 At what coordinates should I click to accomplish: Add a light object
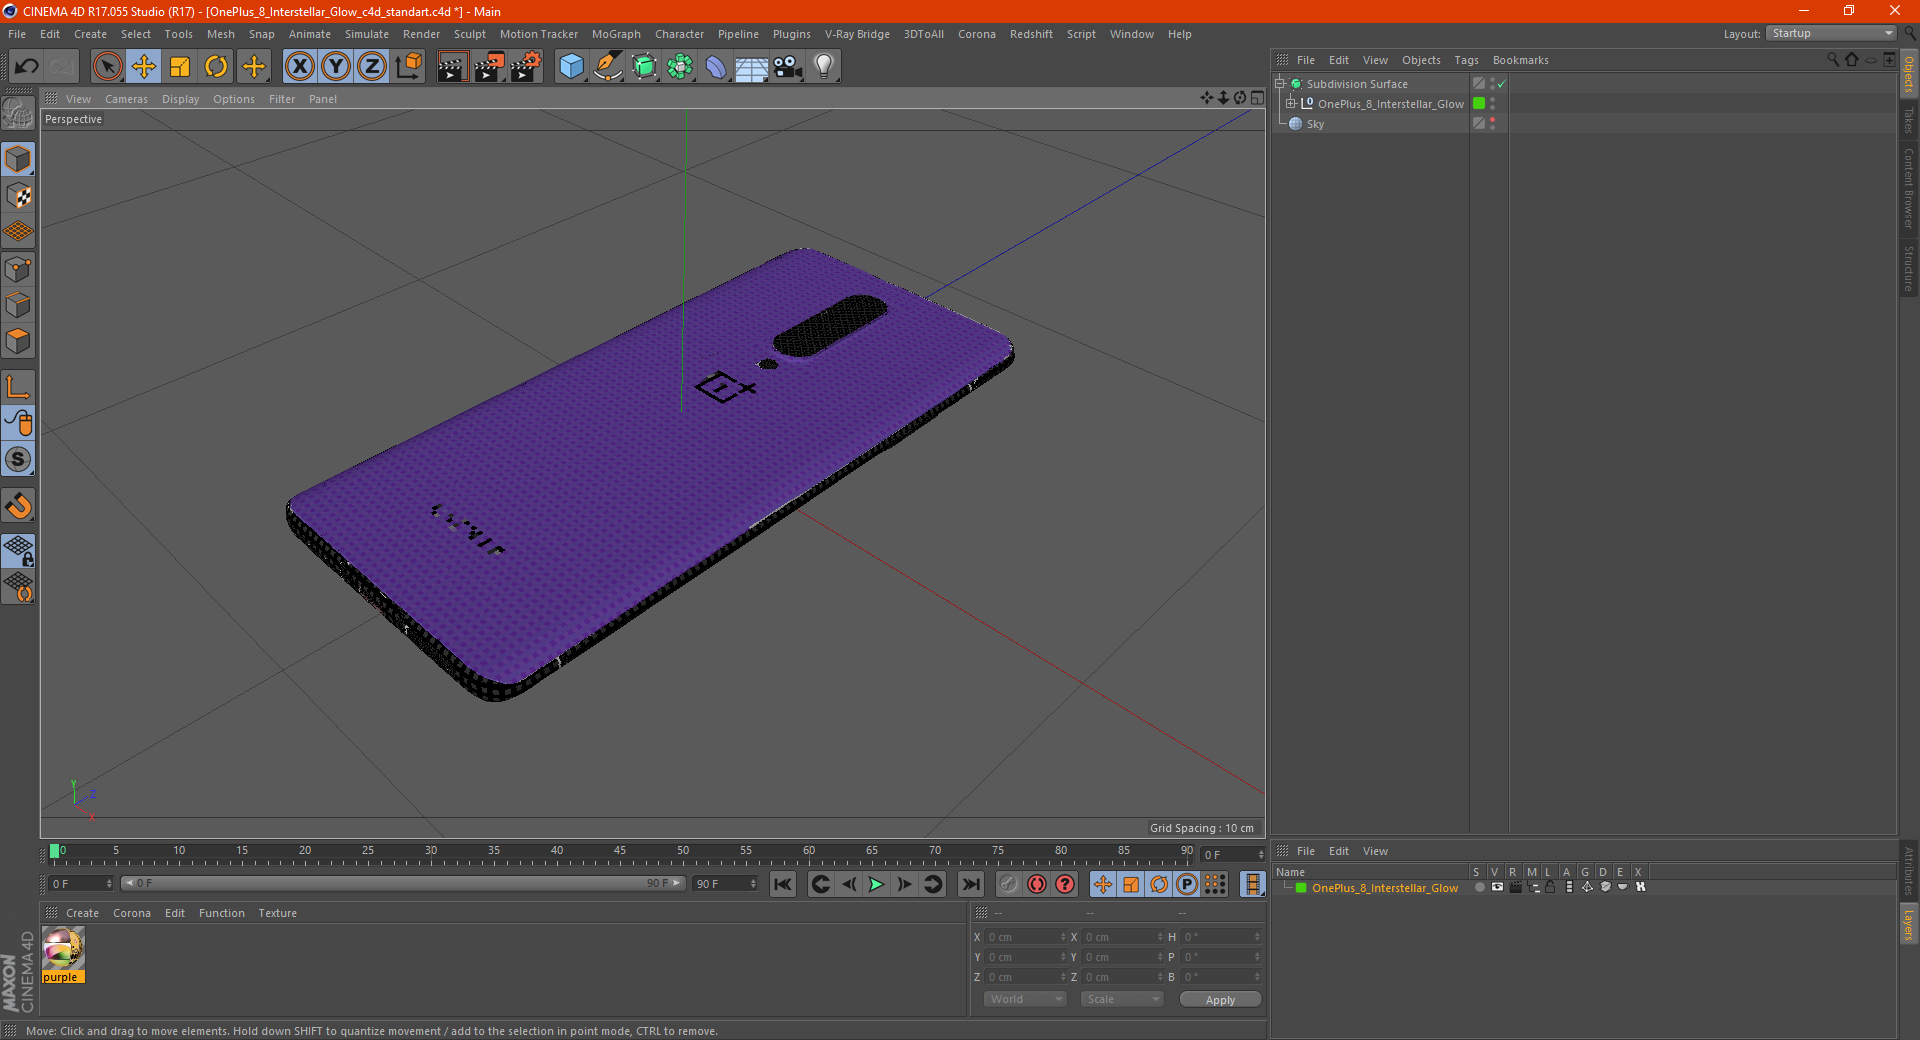[824, 67]
